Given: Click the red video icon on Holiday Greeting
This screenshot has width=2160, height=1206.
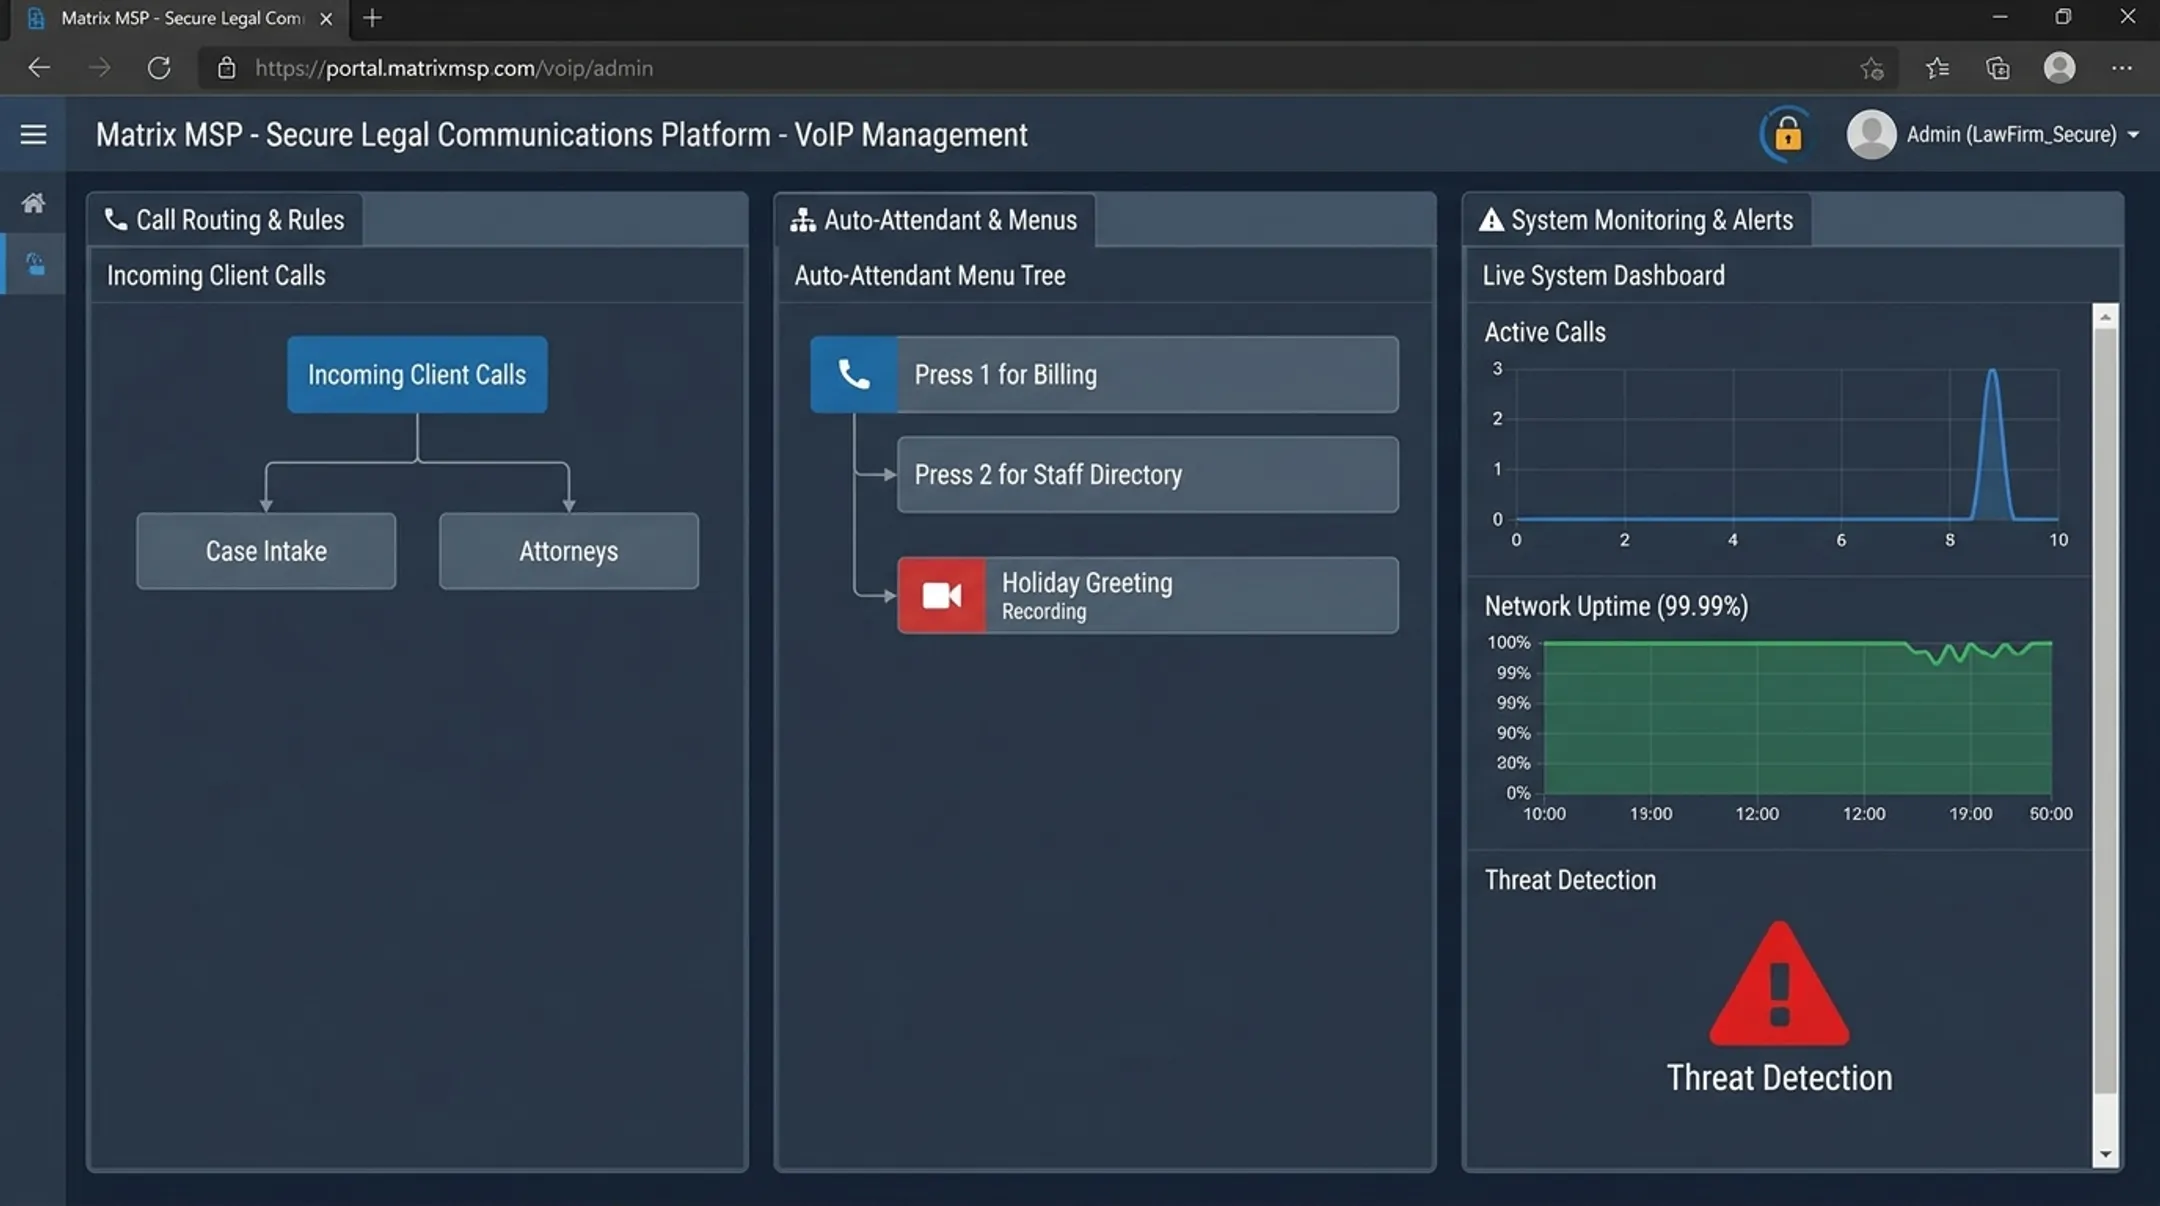Looking at the screenshot, I should [941, 595].
